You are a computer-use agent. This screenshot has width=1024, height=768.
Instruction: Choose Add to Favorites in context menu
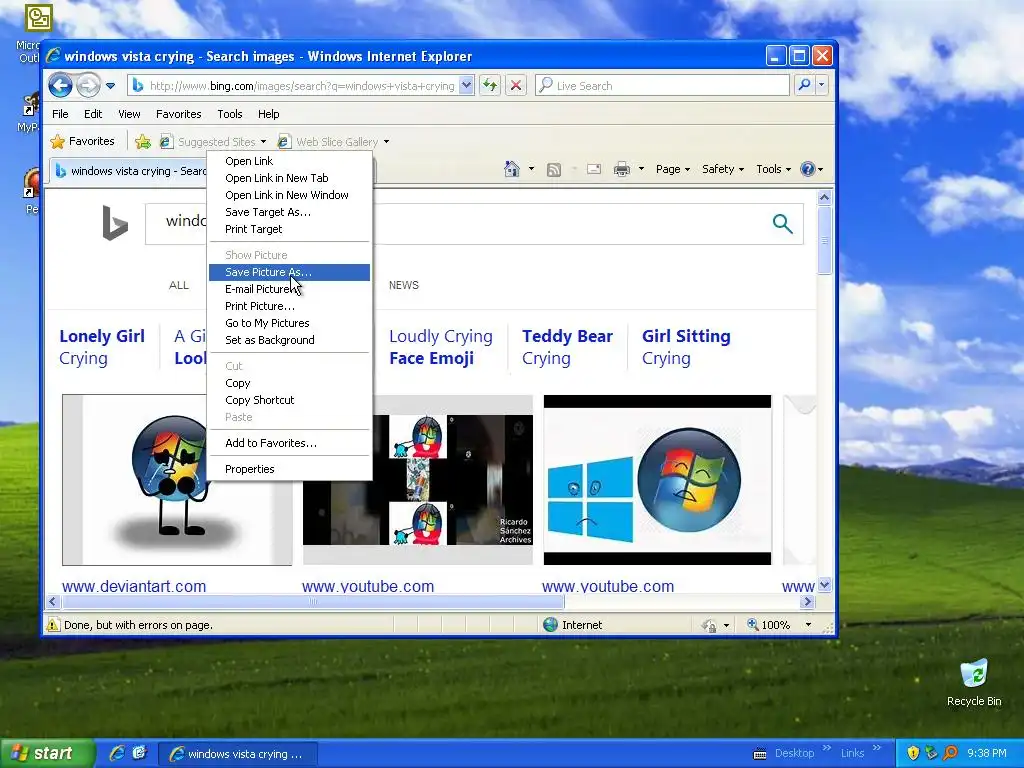(x=289, y=443)
